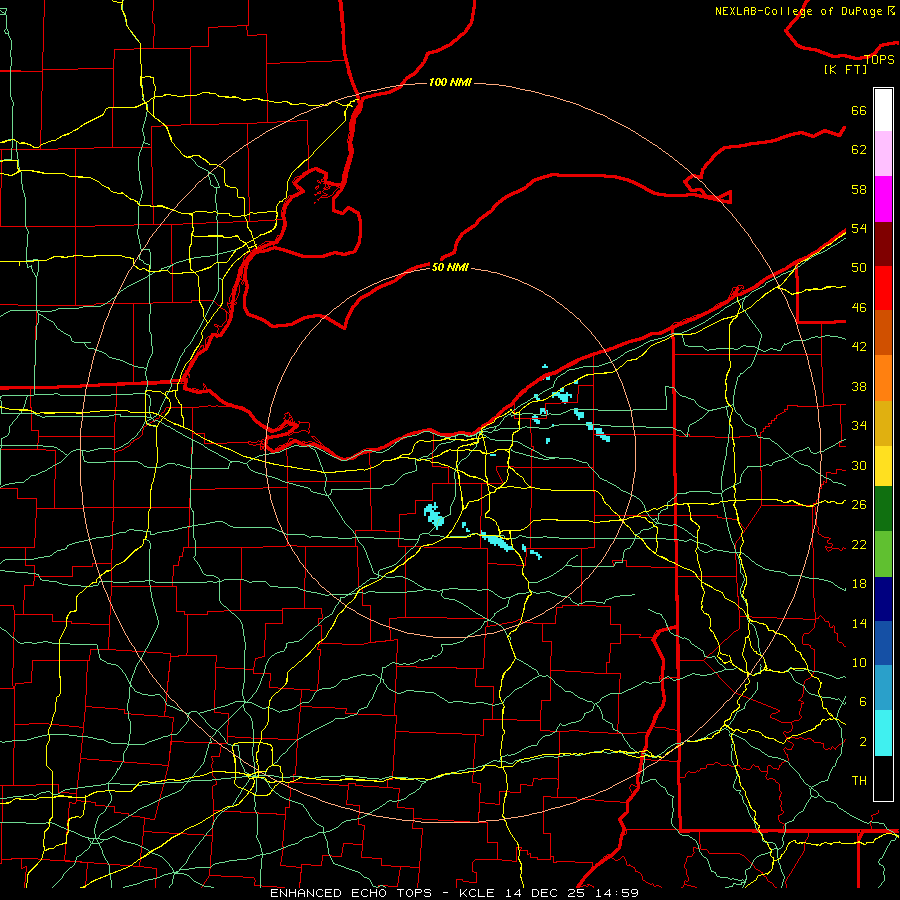Click the medium blue legend swatch
900x900 pixels.
(883, 643)
